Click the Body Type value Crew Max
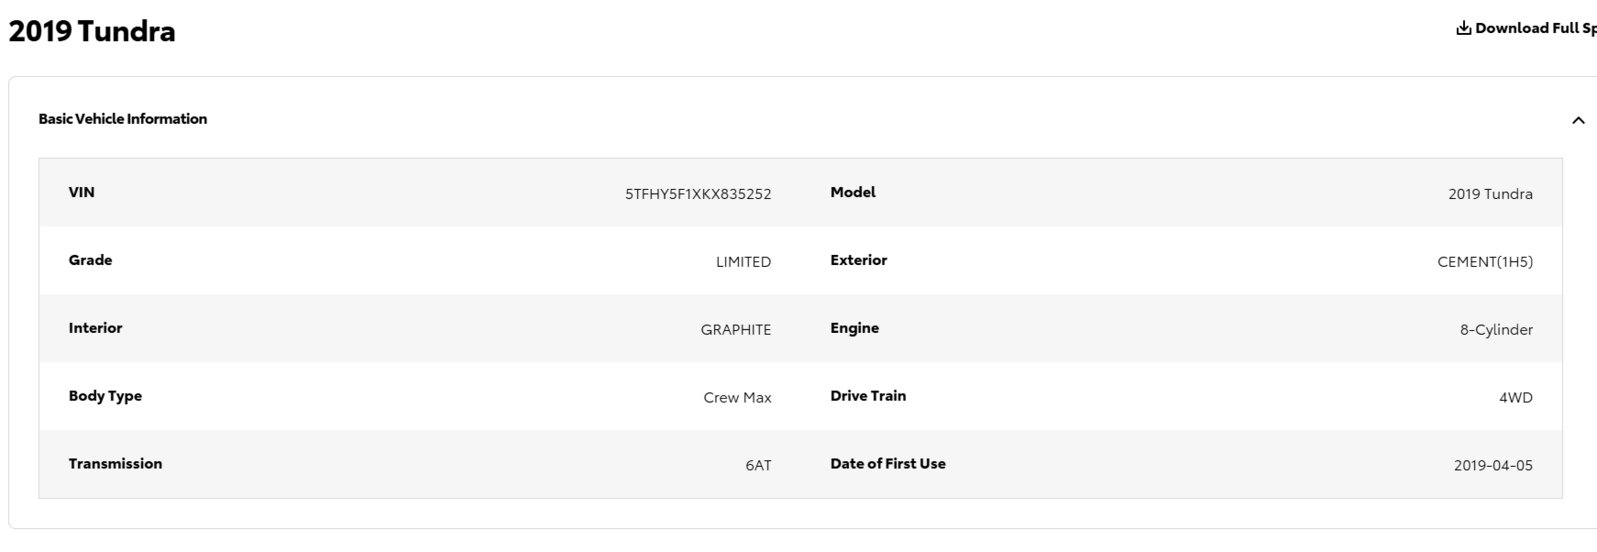 pyautogui.click(x=737, y=398)
